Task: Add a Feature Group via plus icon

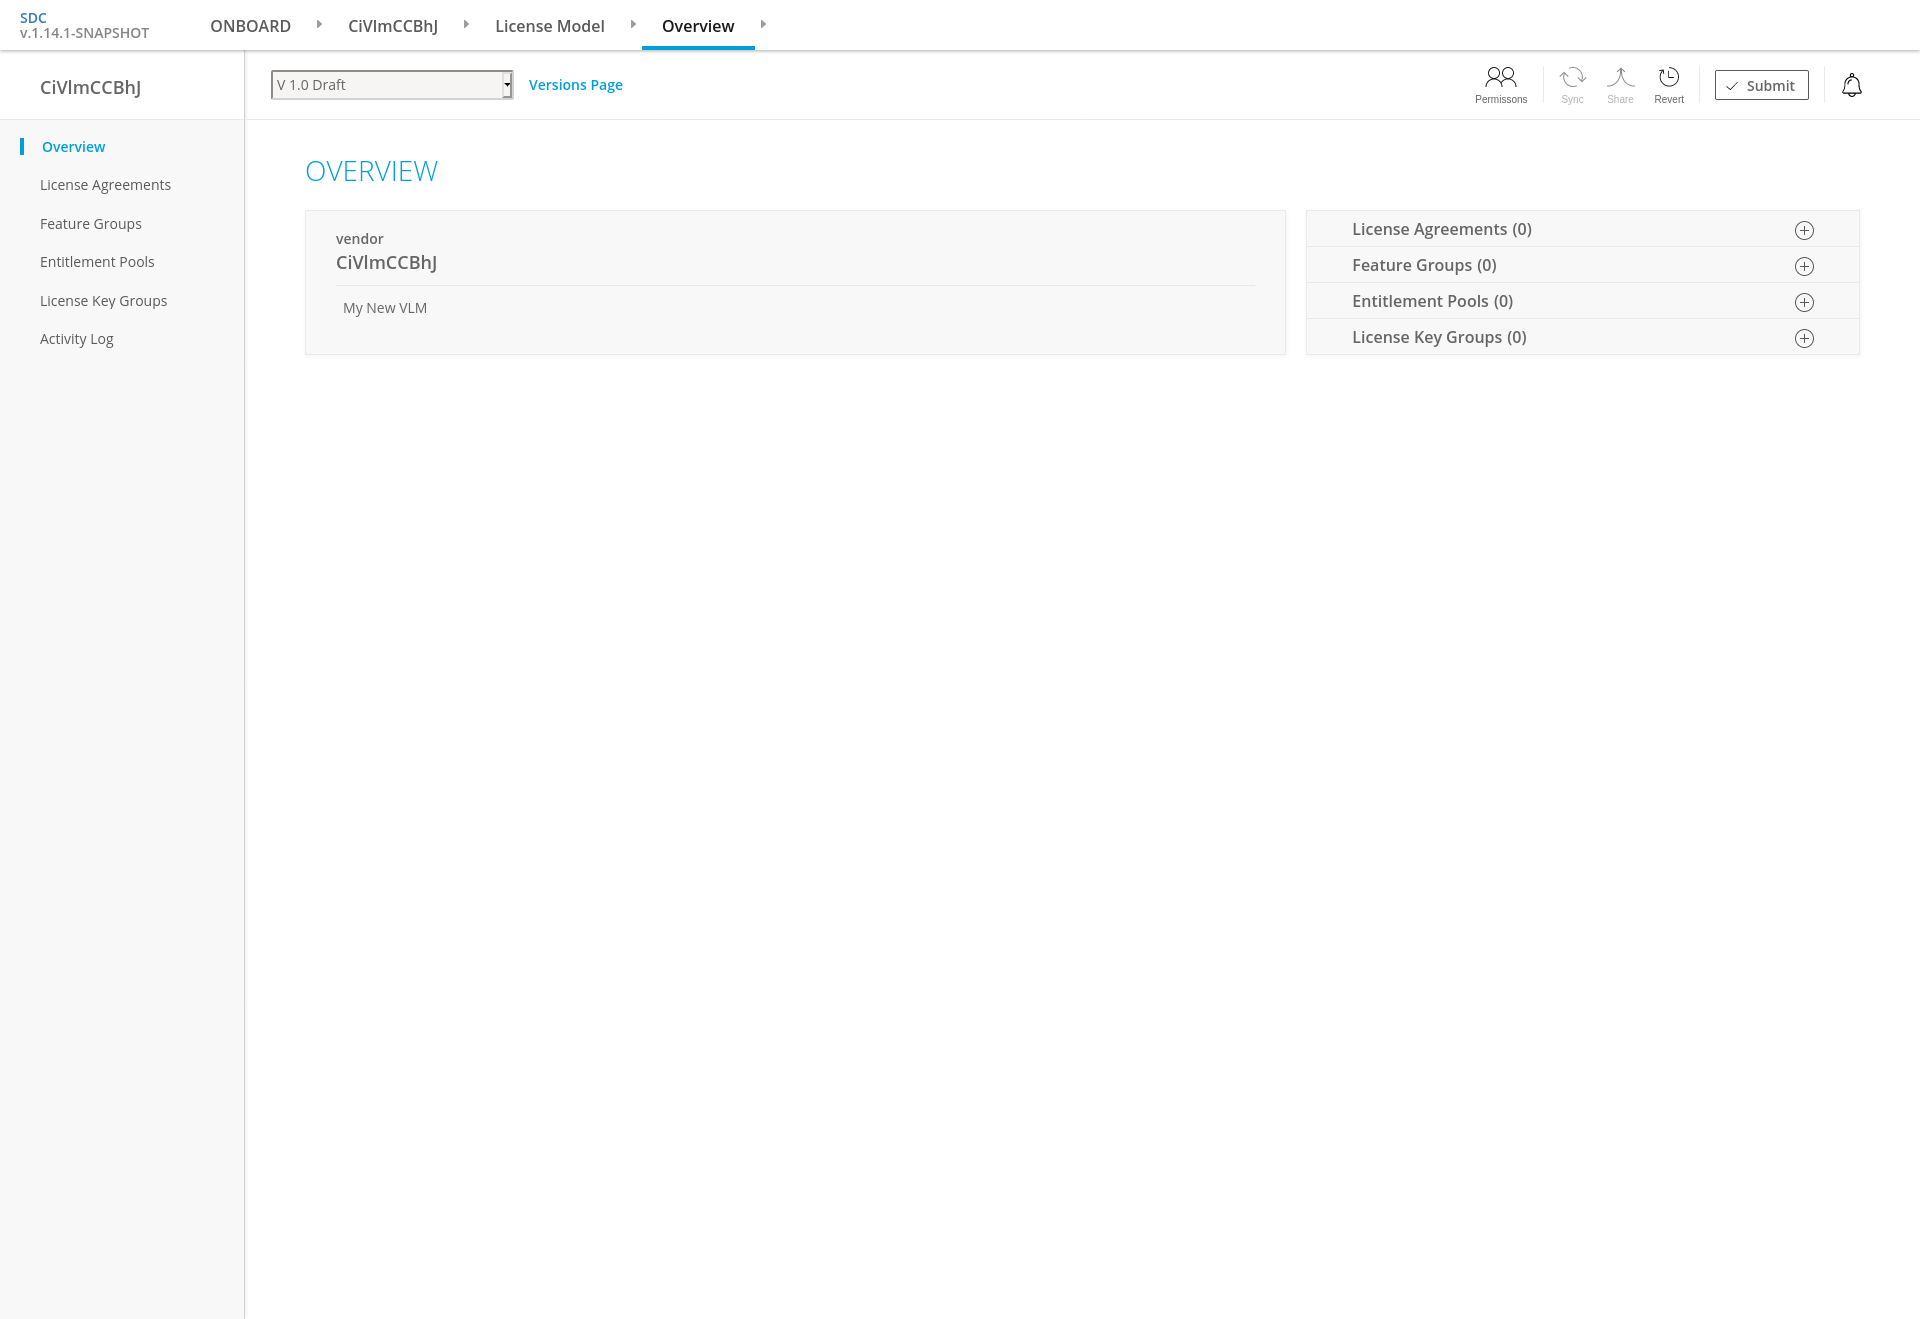Action: tap(1804, 267)
